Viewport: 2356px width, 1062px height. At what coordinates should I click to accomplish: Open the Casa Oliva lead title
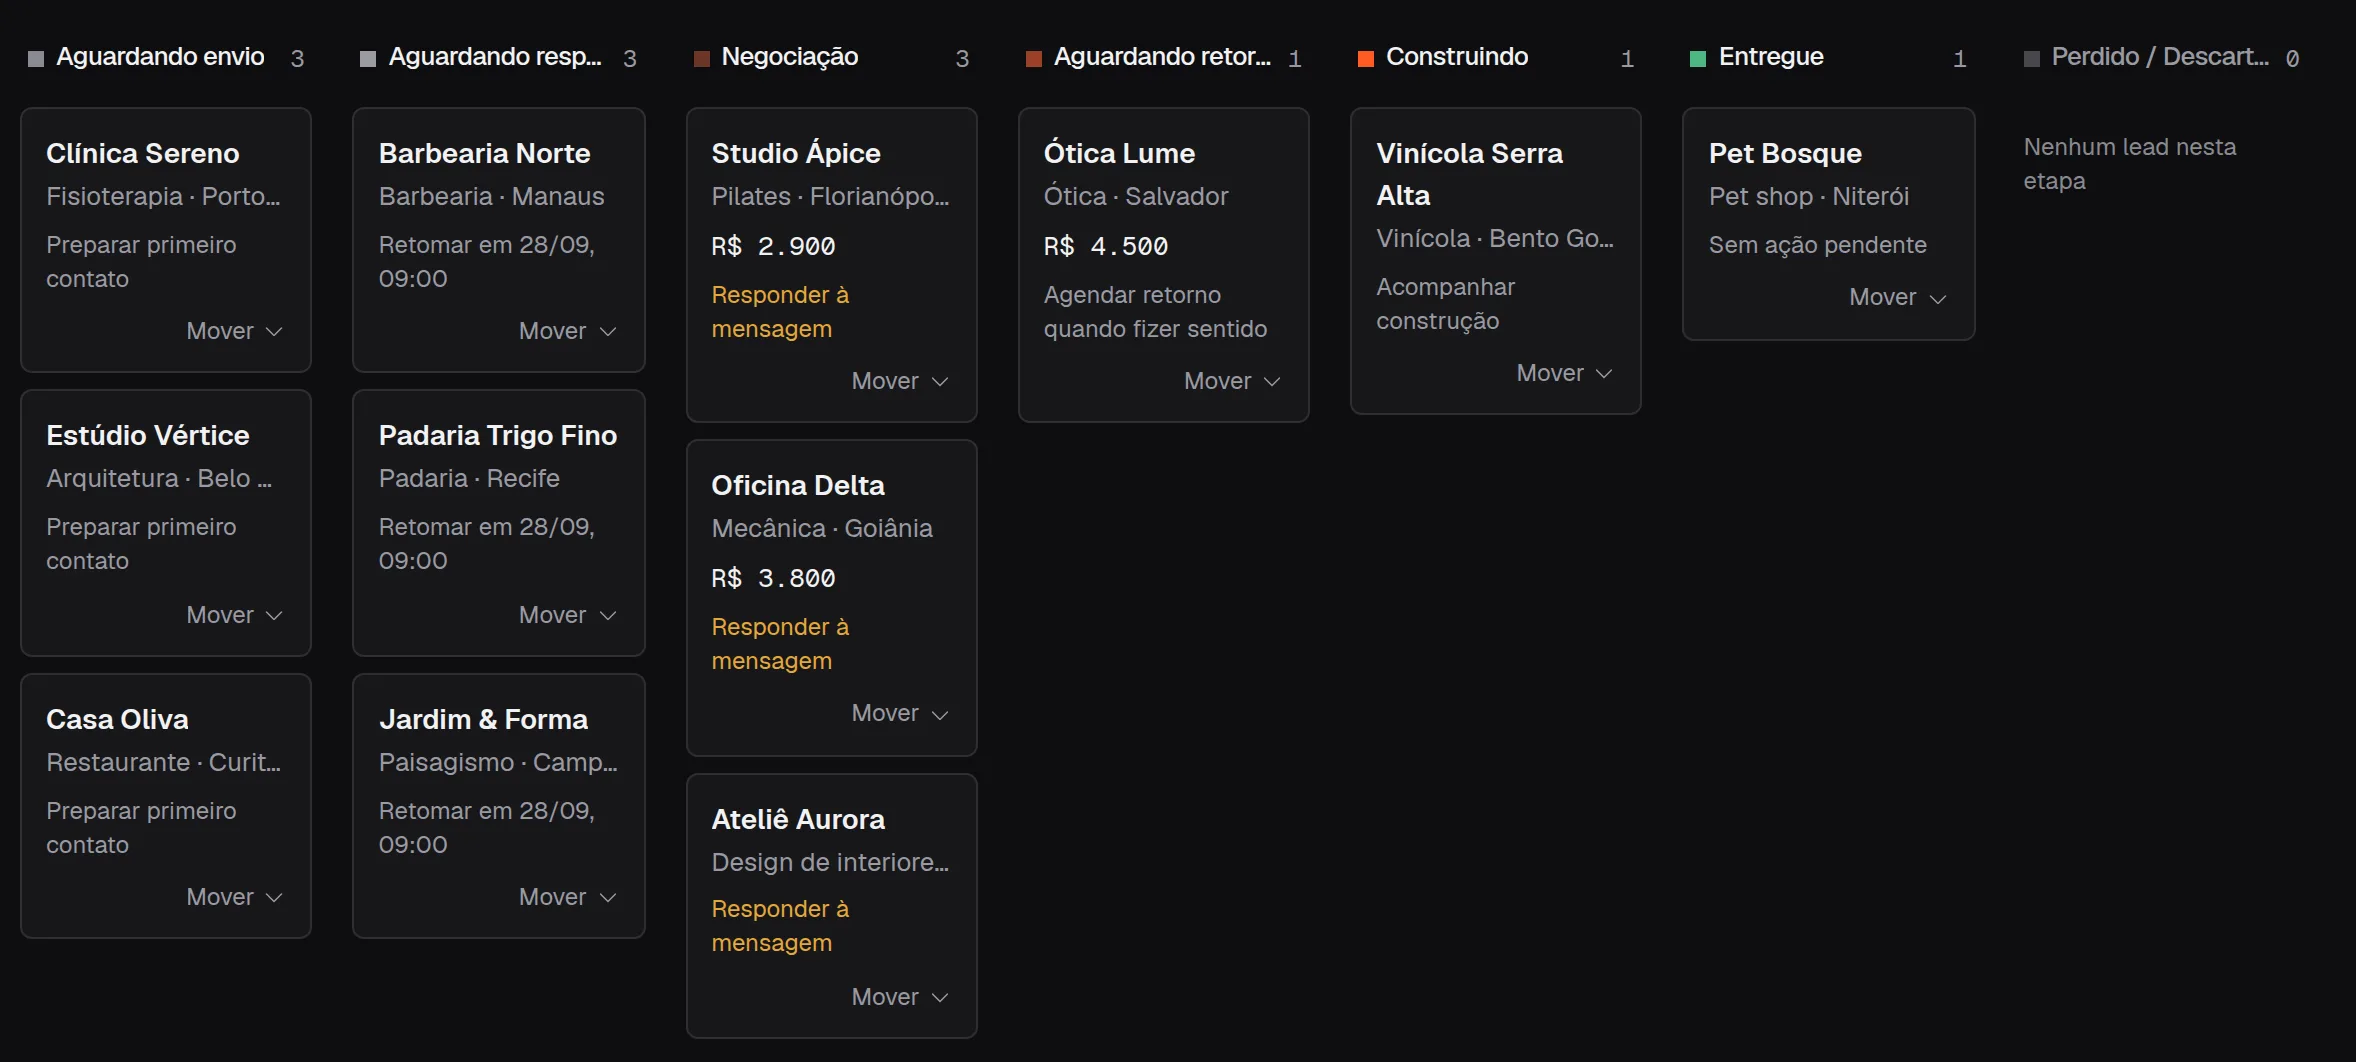point(117,719)
